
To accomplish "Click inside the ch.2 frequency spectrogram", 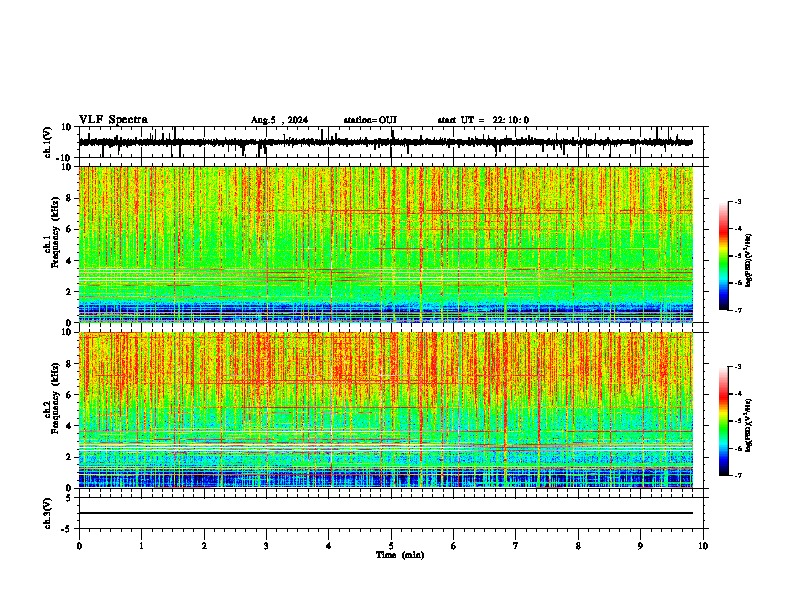I will (x=386, y=410).
